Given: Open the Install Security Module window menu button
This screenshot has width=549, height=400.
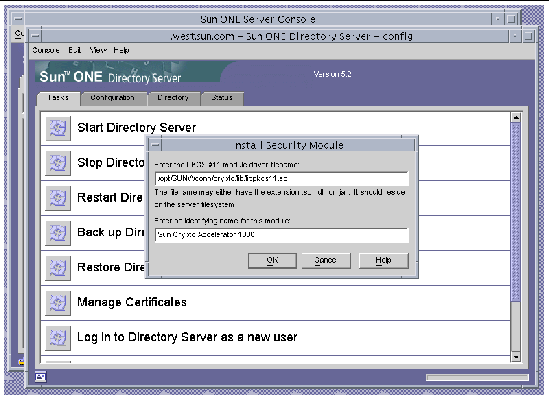Looking at the screenshot, I should tap(155, 145).
